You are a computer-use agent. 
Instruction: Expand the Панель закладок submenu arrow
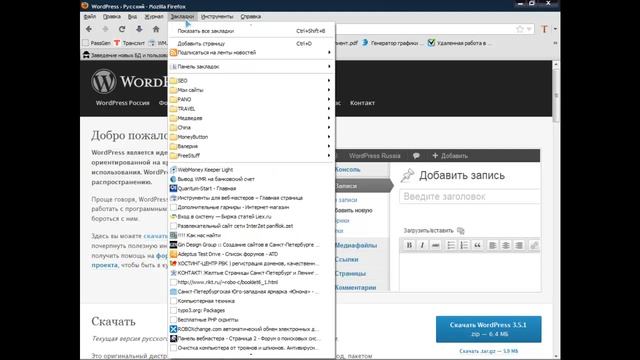[x=329, y=67]
